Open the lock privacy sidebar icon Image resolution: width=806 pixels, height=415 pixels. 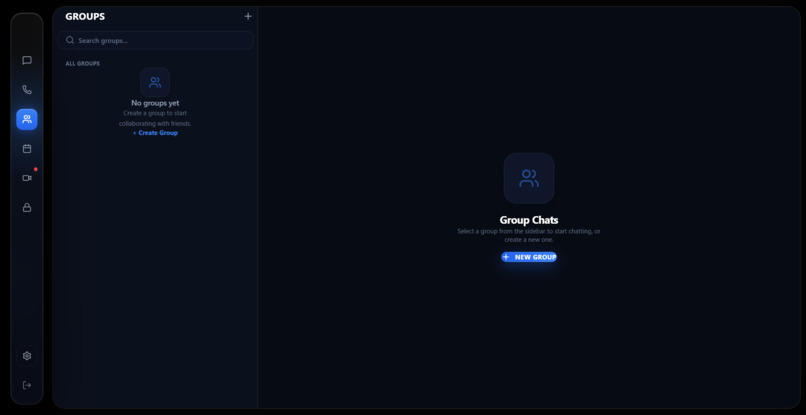coord(27,208)
